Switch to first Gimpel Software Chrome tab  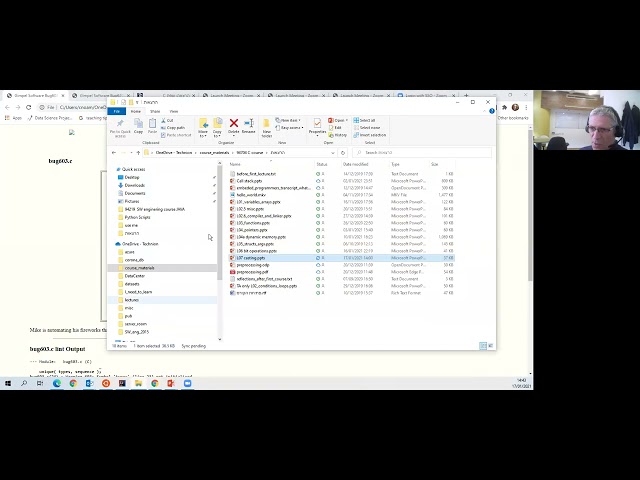(x=35, y=96)
